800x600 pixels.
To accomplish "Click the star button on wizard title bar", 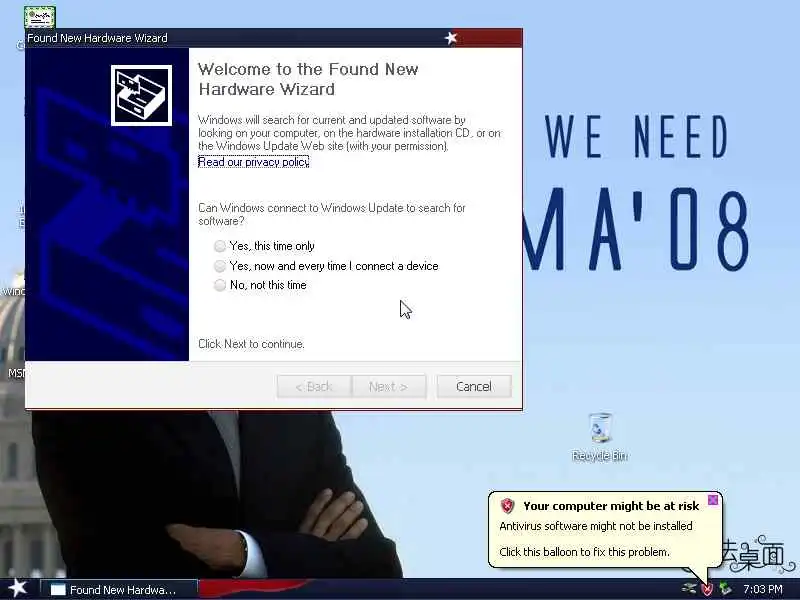I will click(451, 38).
